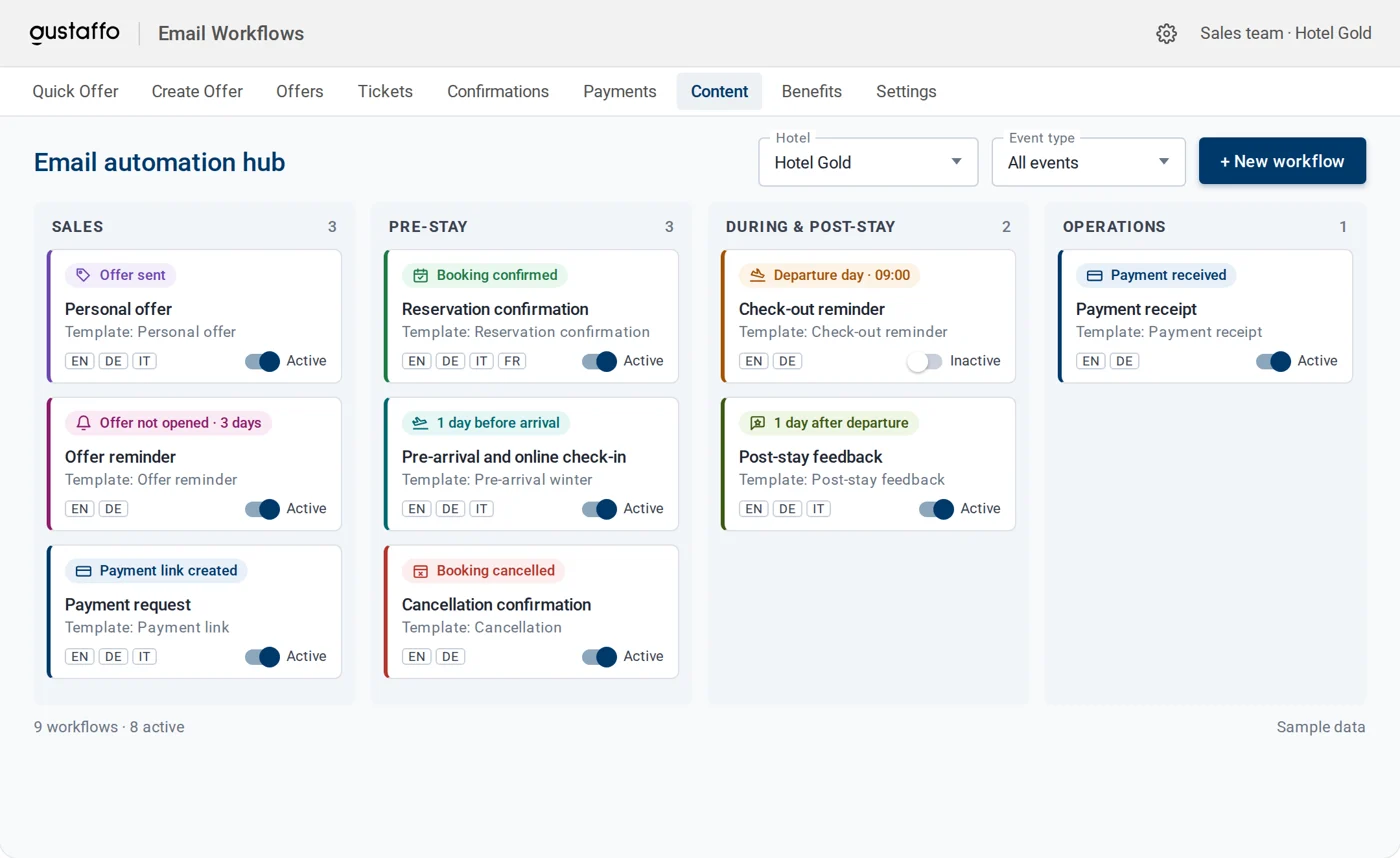Click EN language tag on Offer reminder

(80, 509)
